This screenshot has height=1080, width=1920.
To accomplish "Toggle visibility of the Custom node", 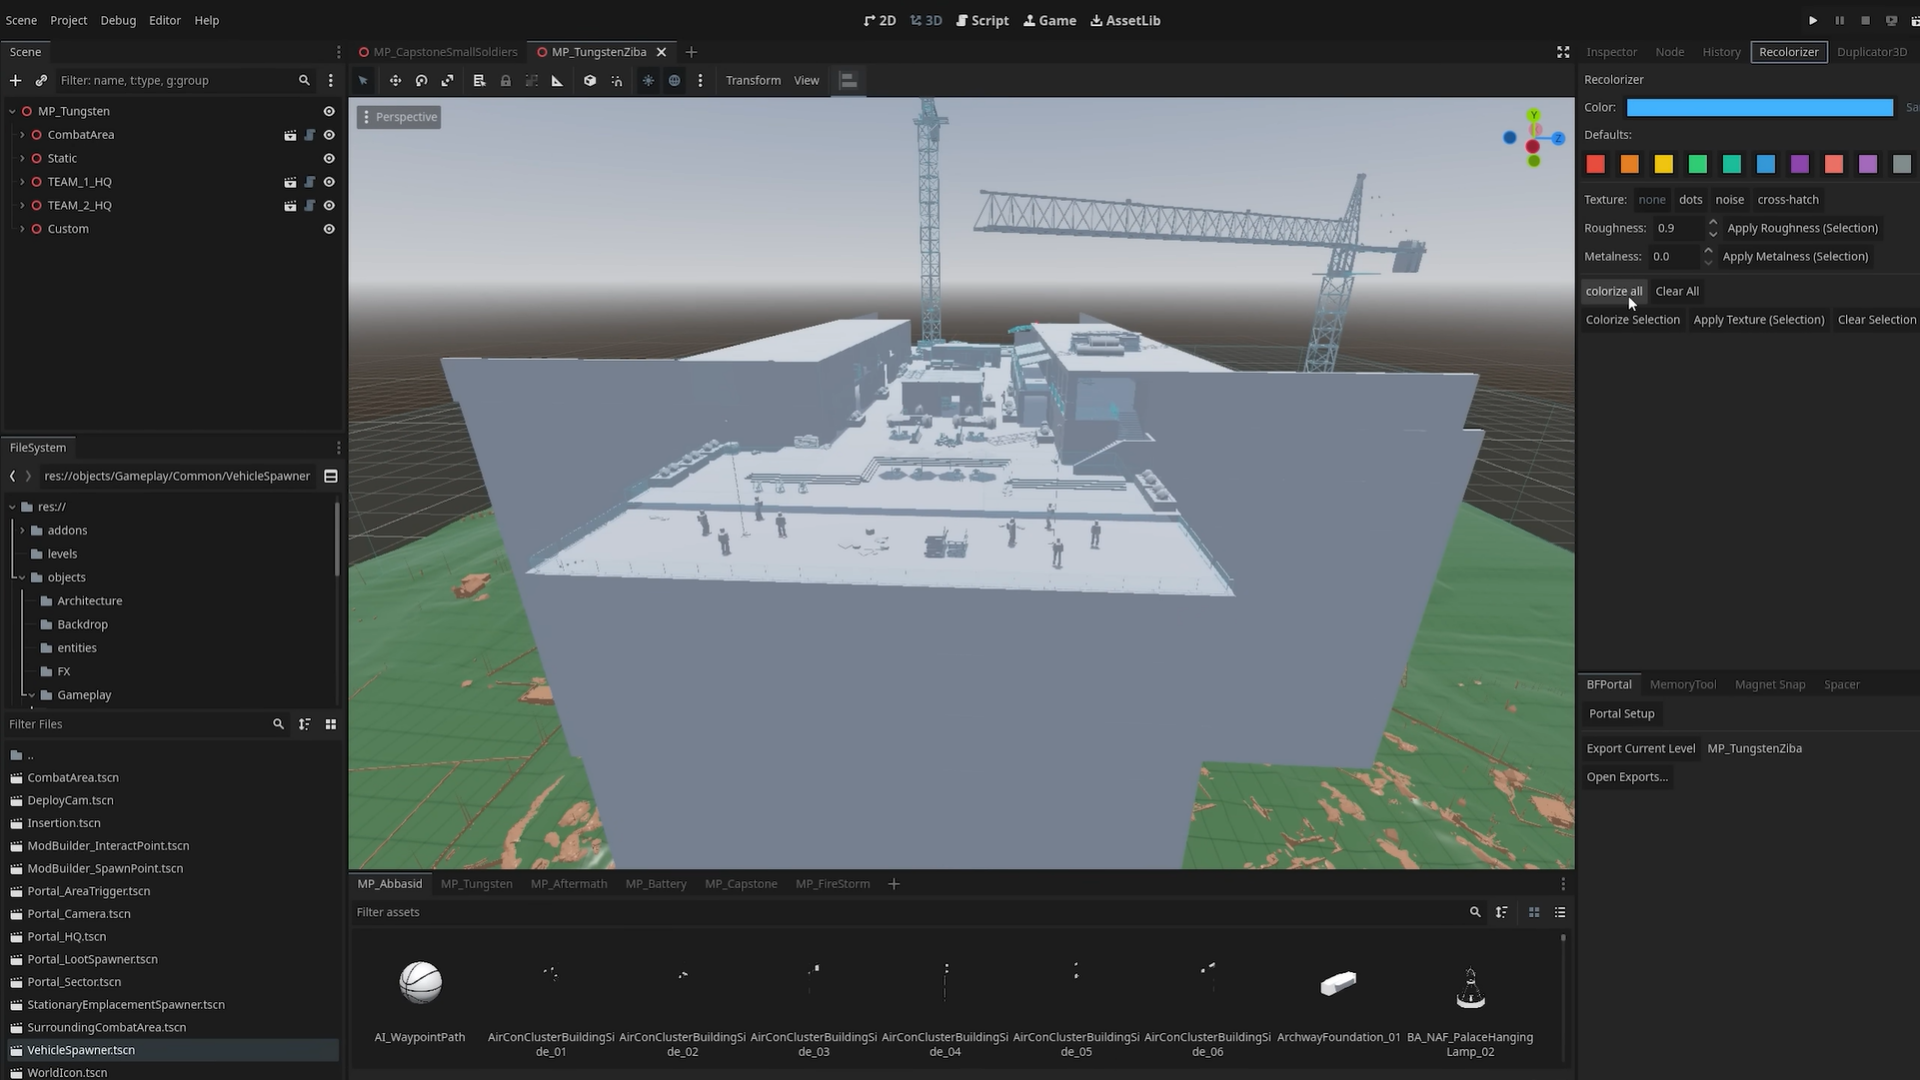I will pos(329,229).
